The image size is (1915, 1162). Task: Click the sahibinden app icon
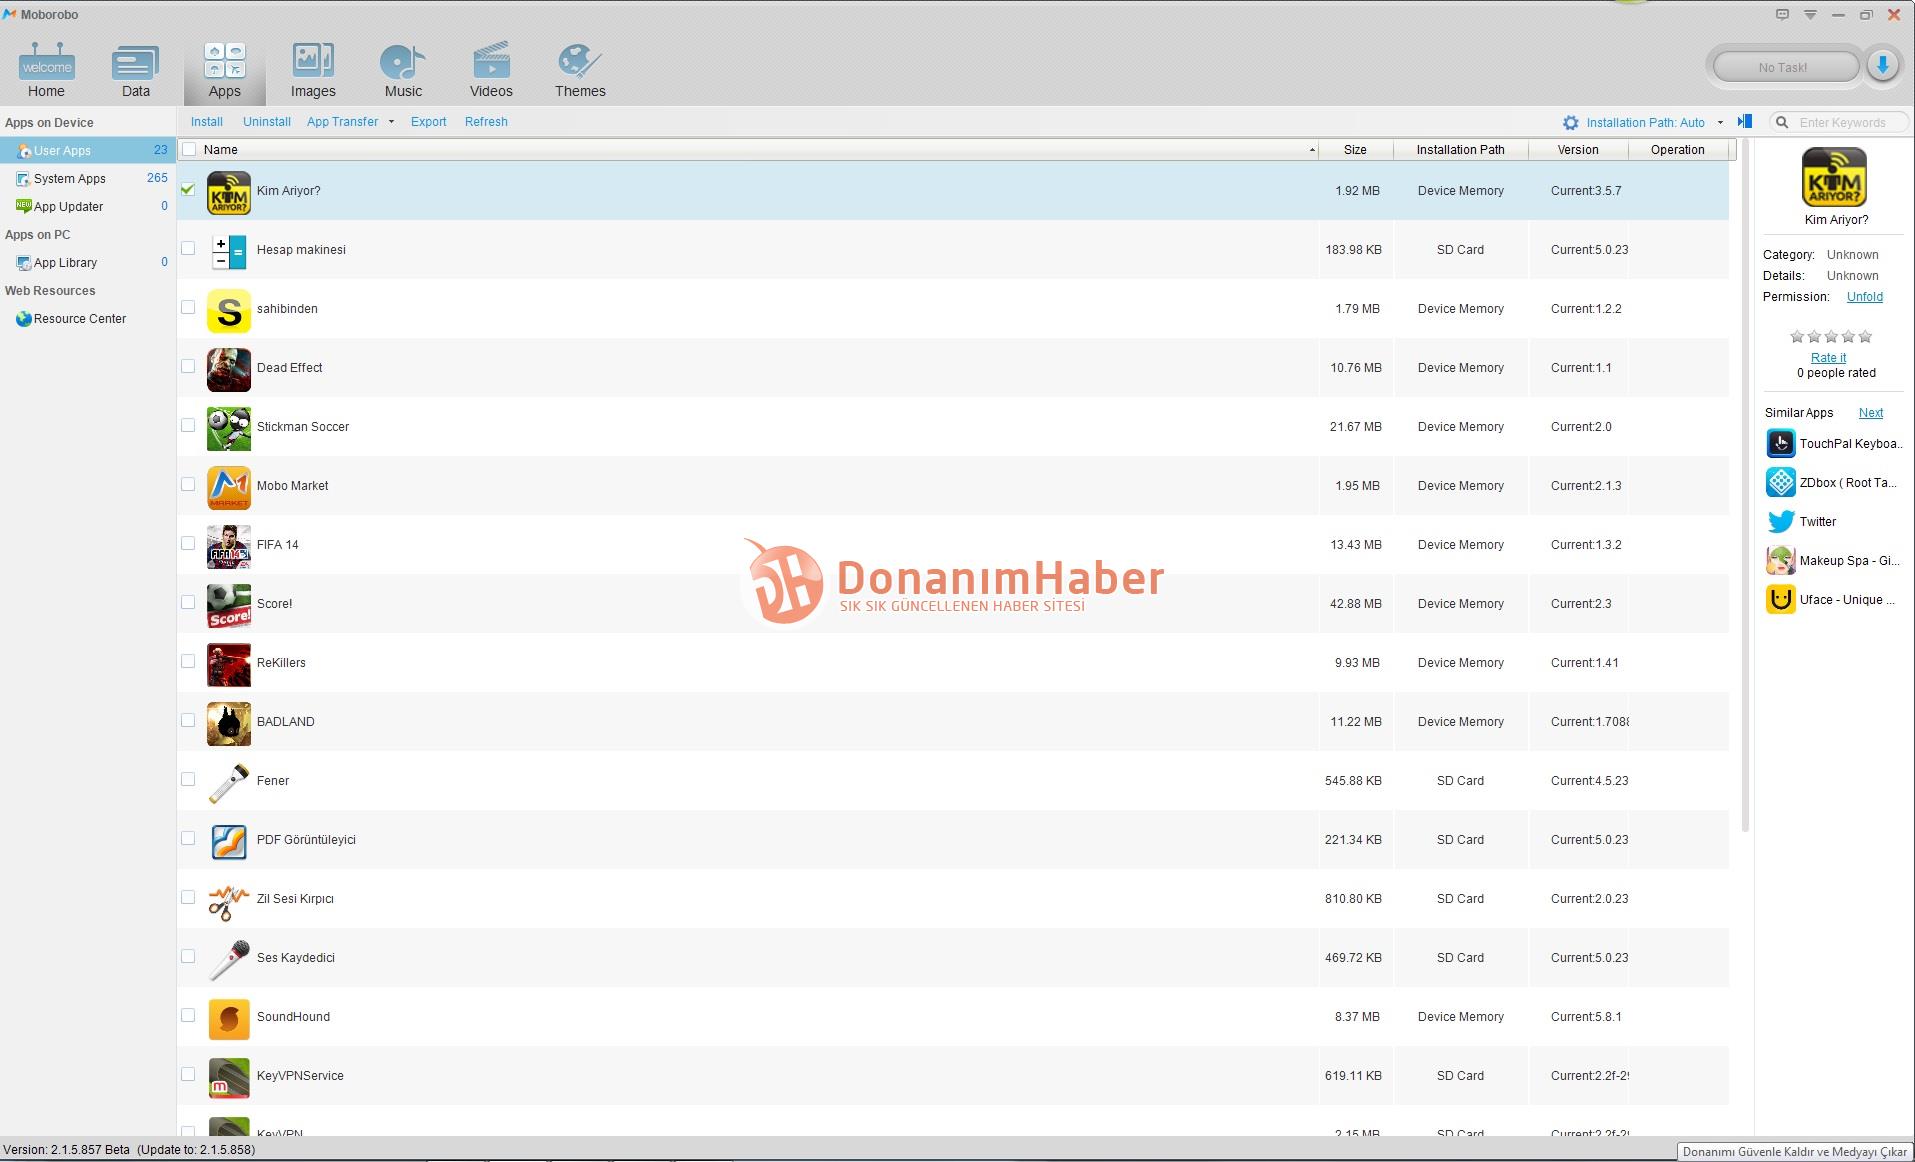click(x=229, y=311)
